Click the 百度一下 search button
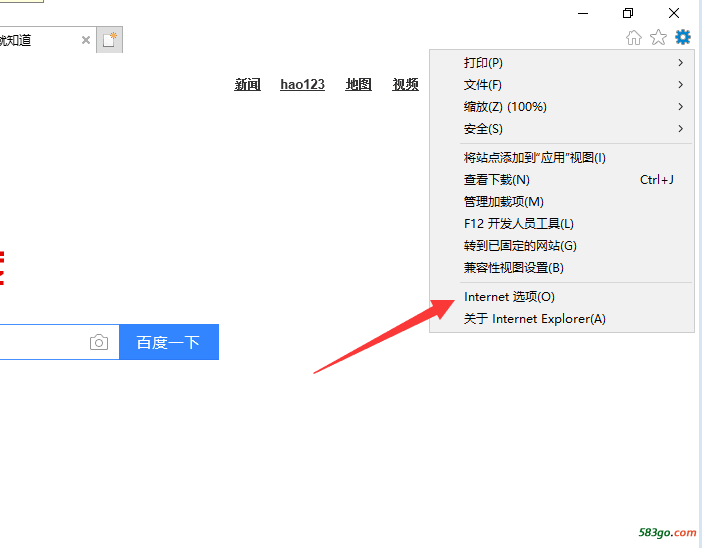This screenshot has height=548, width=702. tap(169, 342)
